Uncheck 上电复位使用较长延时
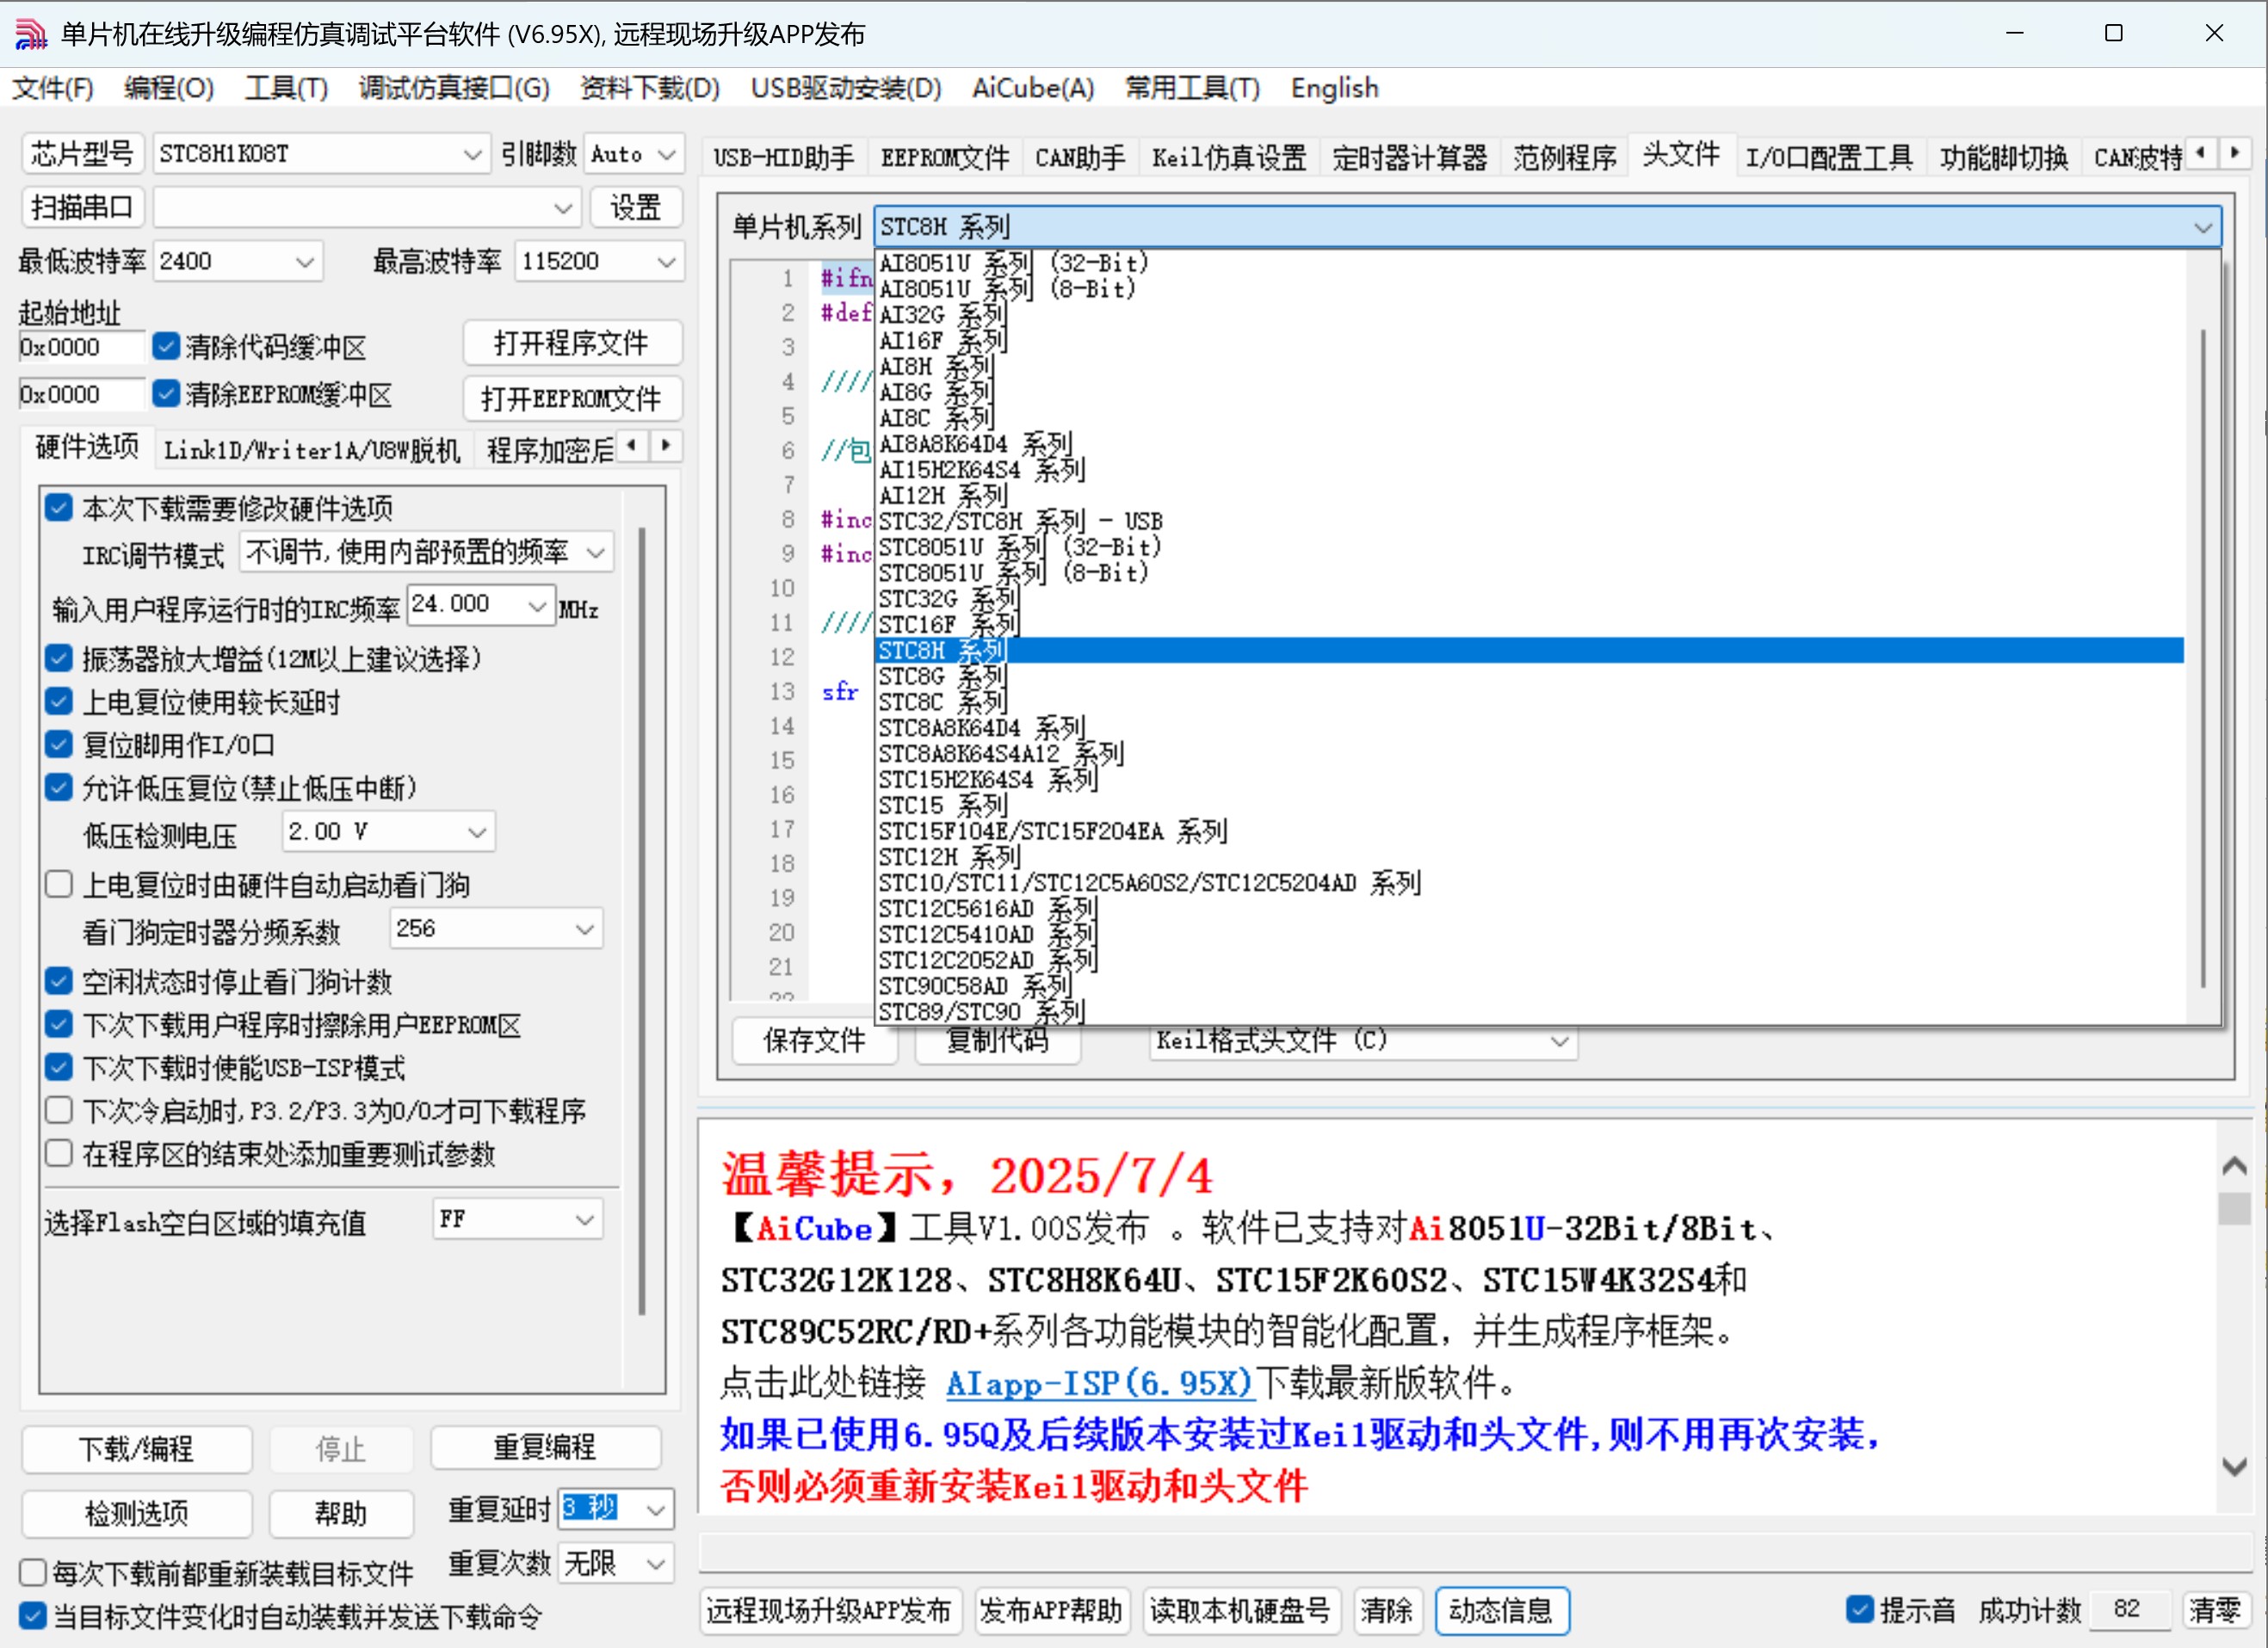 tap(59, 701)
